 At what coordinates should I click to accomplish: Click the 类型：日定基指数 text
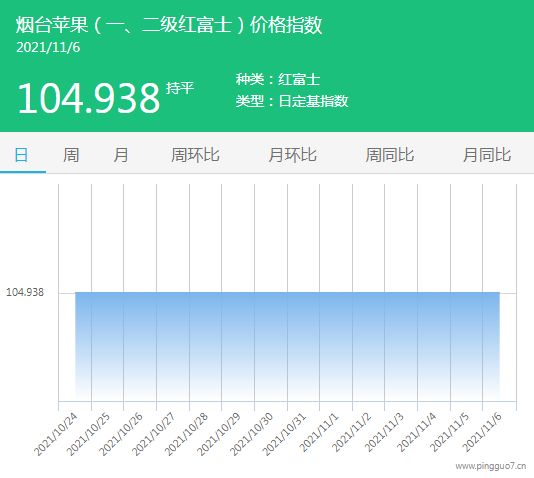pyautogui.click(x=292, y=101)
